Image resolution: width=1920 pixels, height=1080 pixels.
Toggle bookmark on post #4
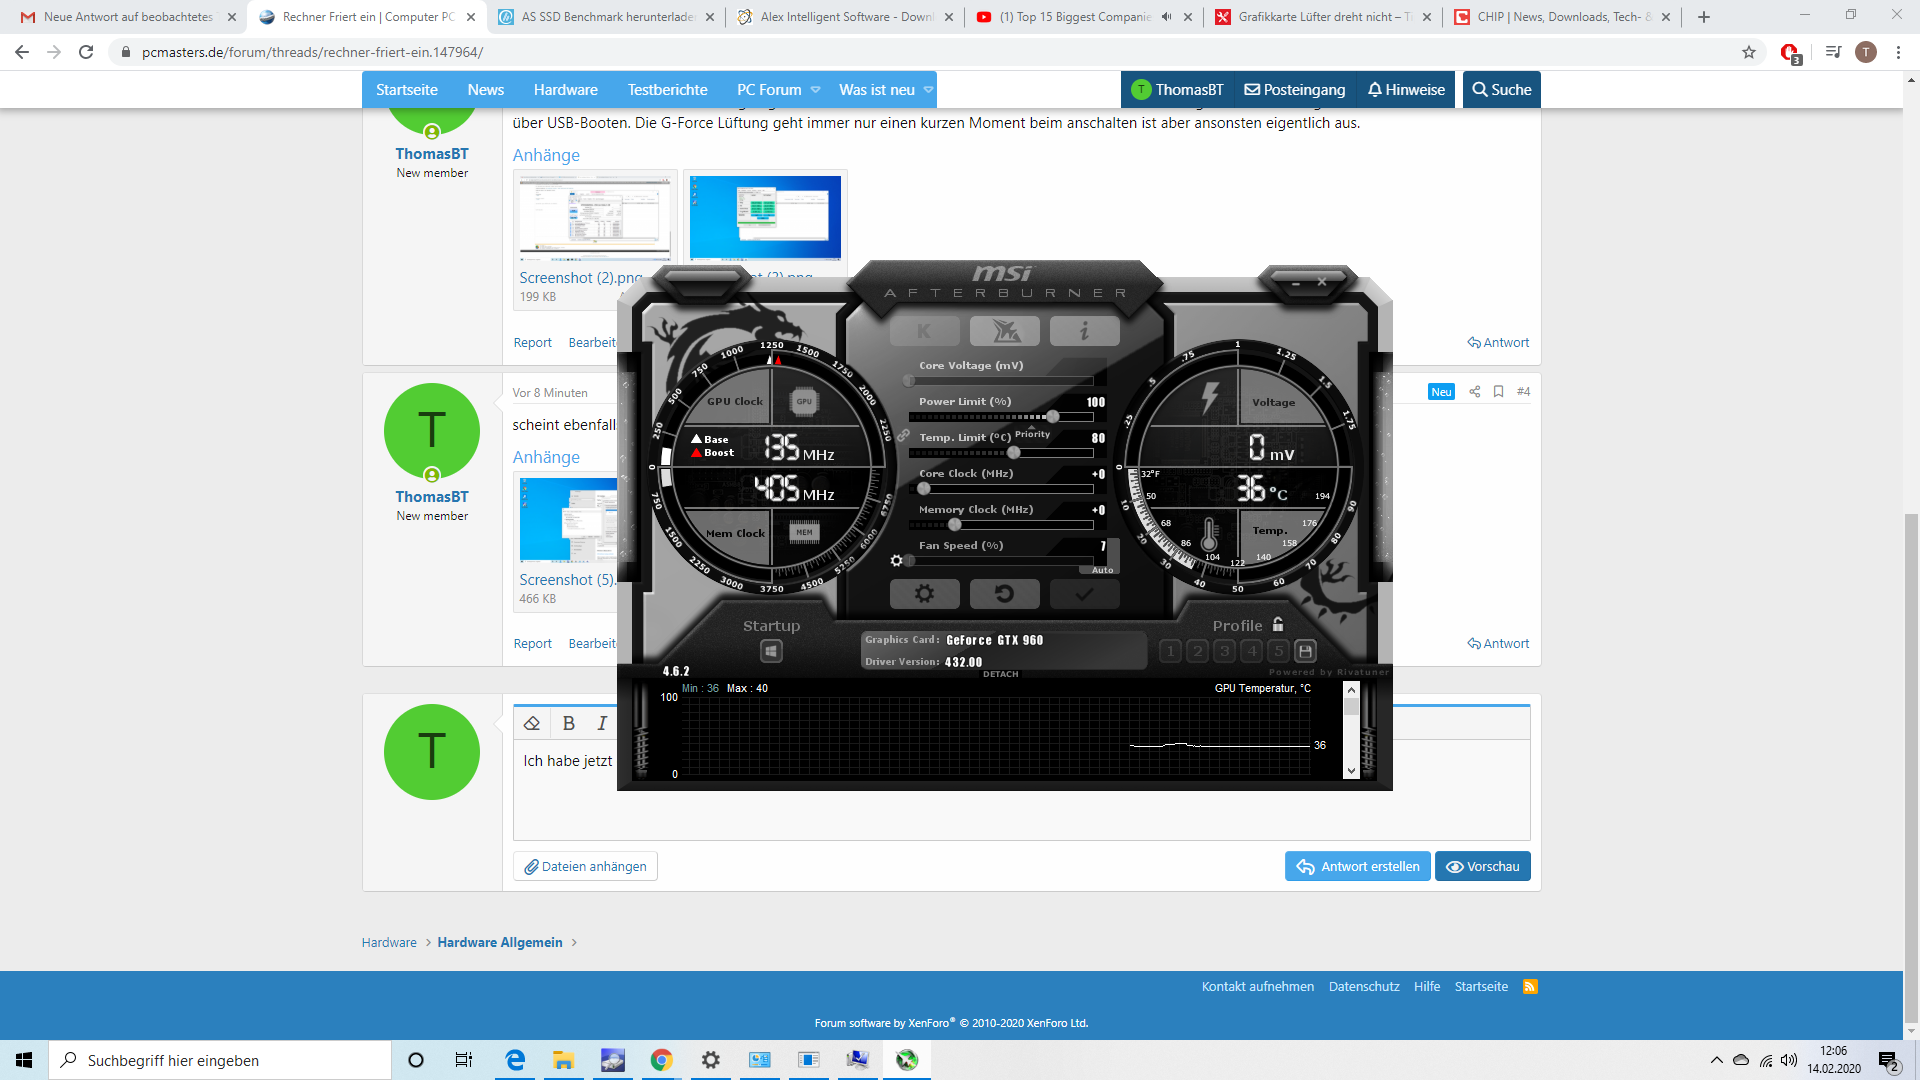1498,392
